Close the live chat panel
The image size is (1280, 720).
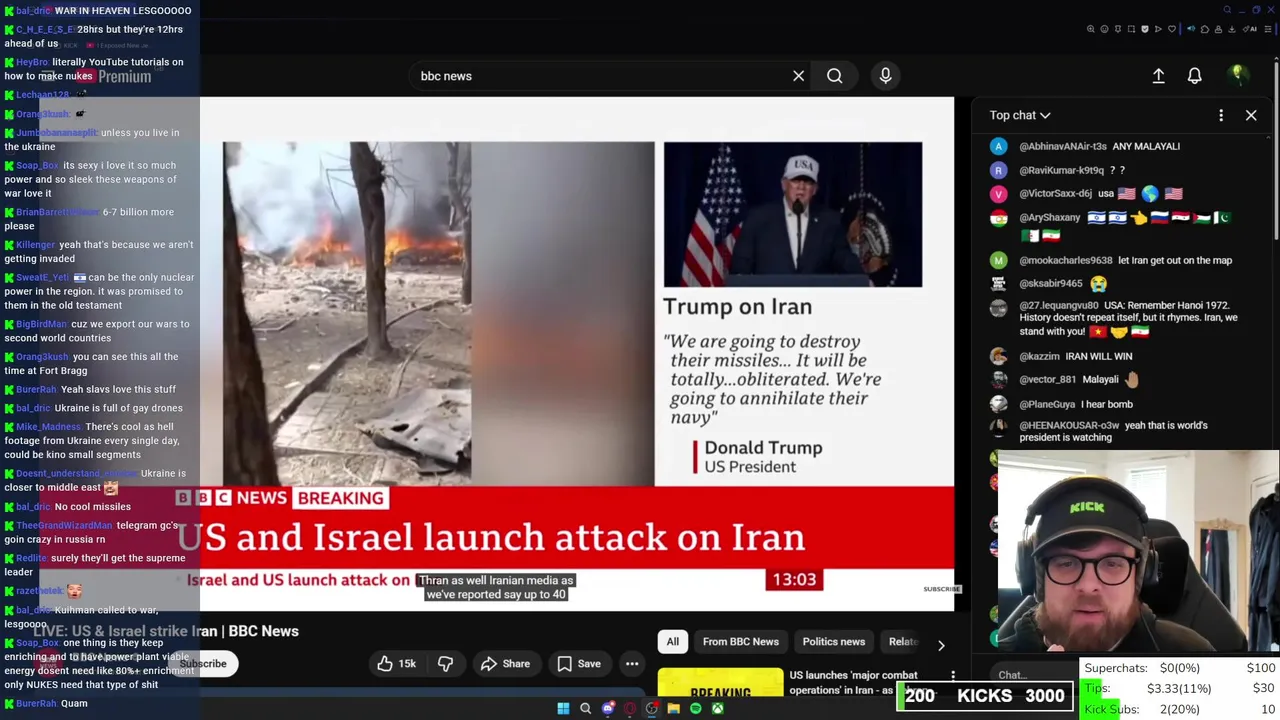coord(1251,115)
